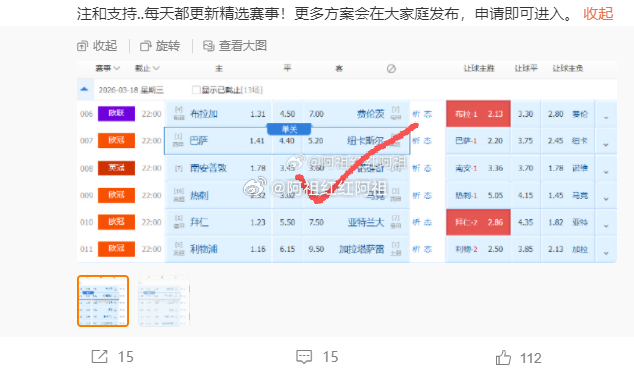Click the 布拉加 team name in row 006
634x375 pixels.
pyautogui.click(x=204, y=114)
